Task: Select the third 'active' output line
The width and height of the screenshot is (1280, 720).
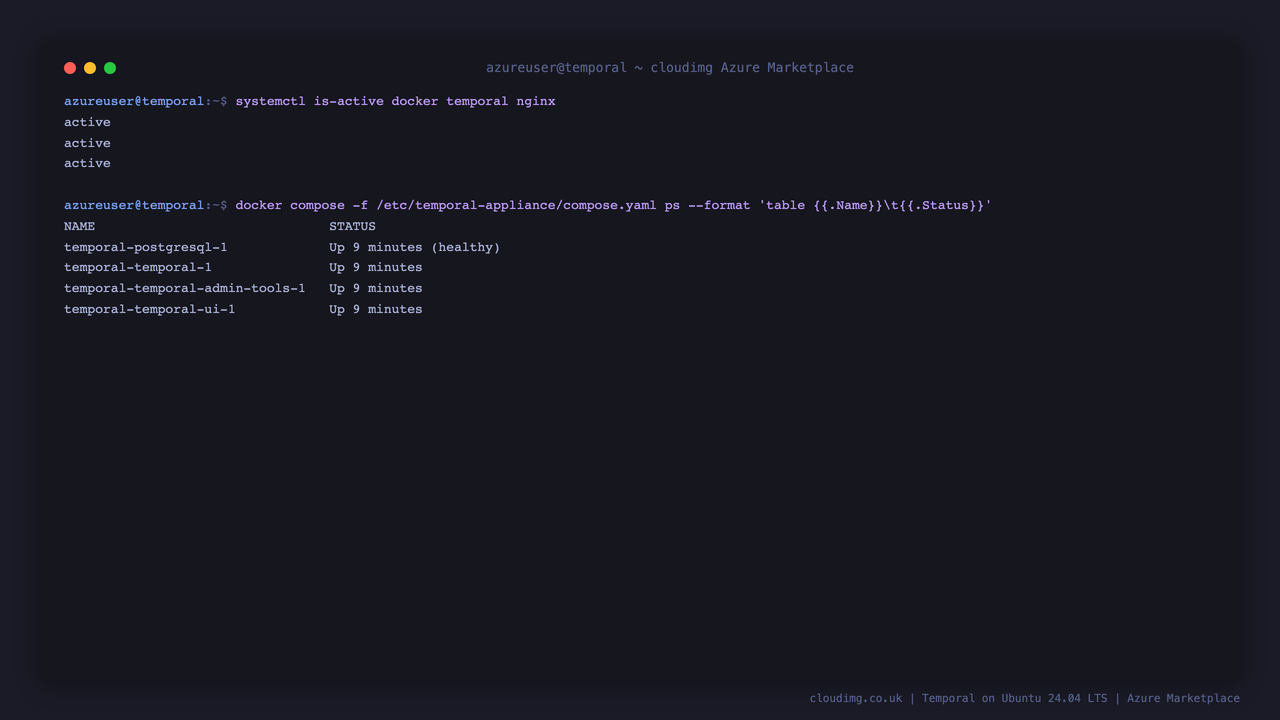Action: (x=87, y=163)
